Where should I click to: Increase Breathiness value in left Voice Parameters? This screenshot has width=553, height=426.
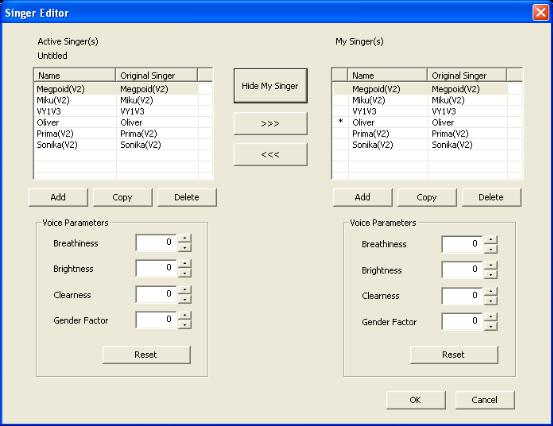(185, 238)
